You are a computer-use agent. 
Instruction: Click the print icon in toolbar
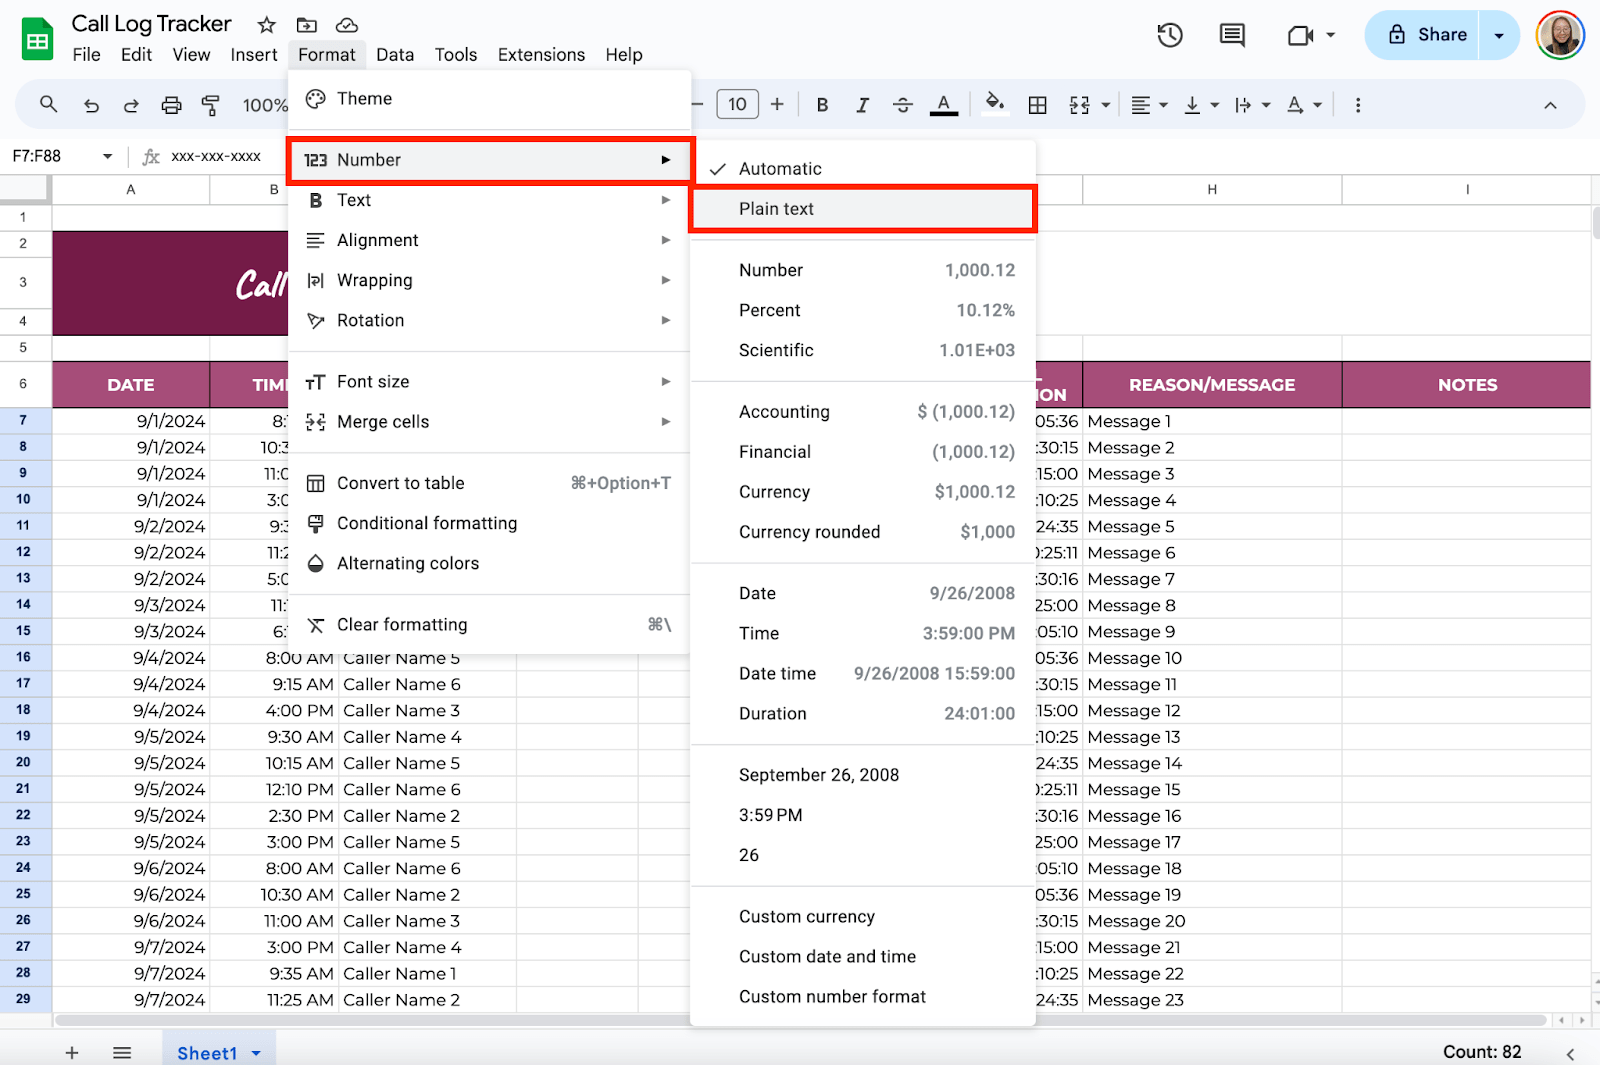pos(171,105)
